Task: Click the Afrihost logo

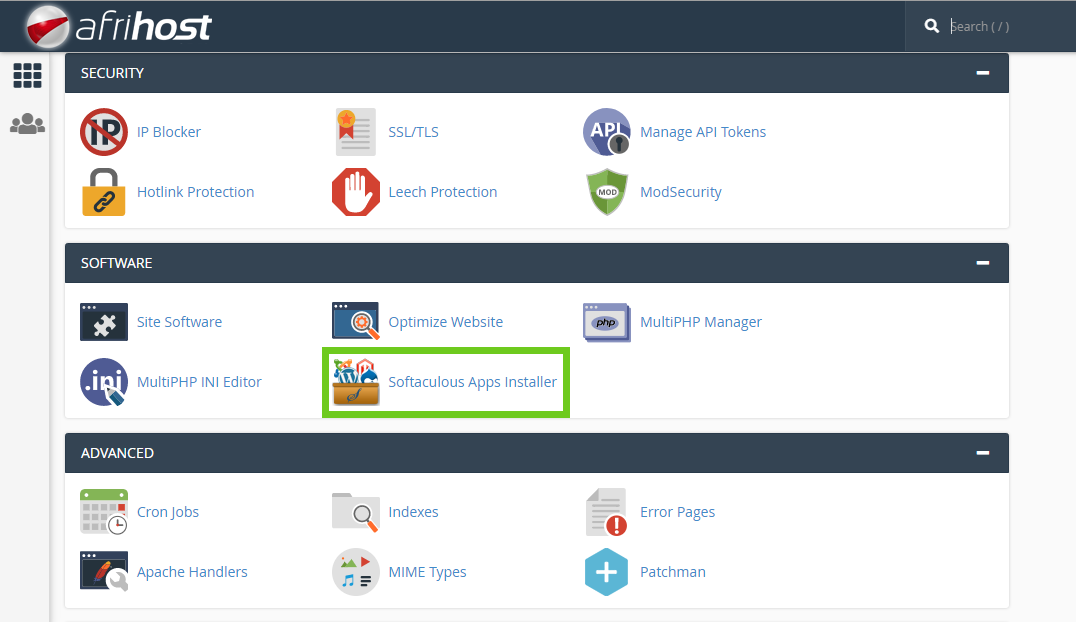Action: [118, 26]
